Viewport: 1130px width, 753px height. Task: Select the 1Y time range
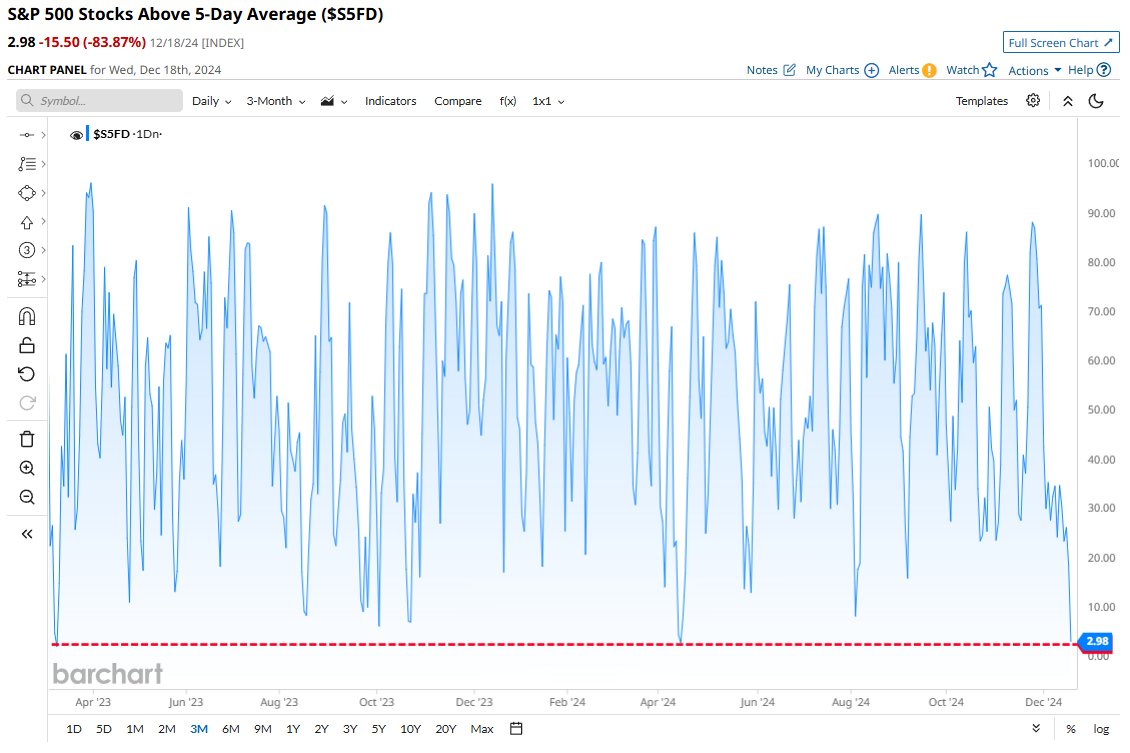(x=293, y=729)
